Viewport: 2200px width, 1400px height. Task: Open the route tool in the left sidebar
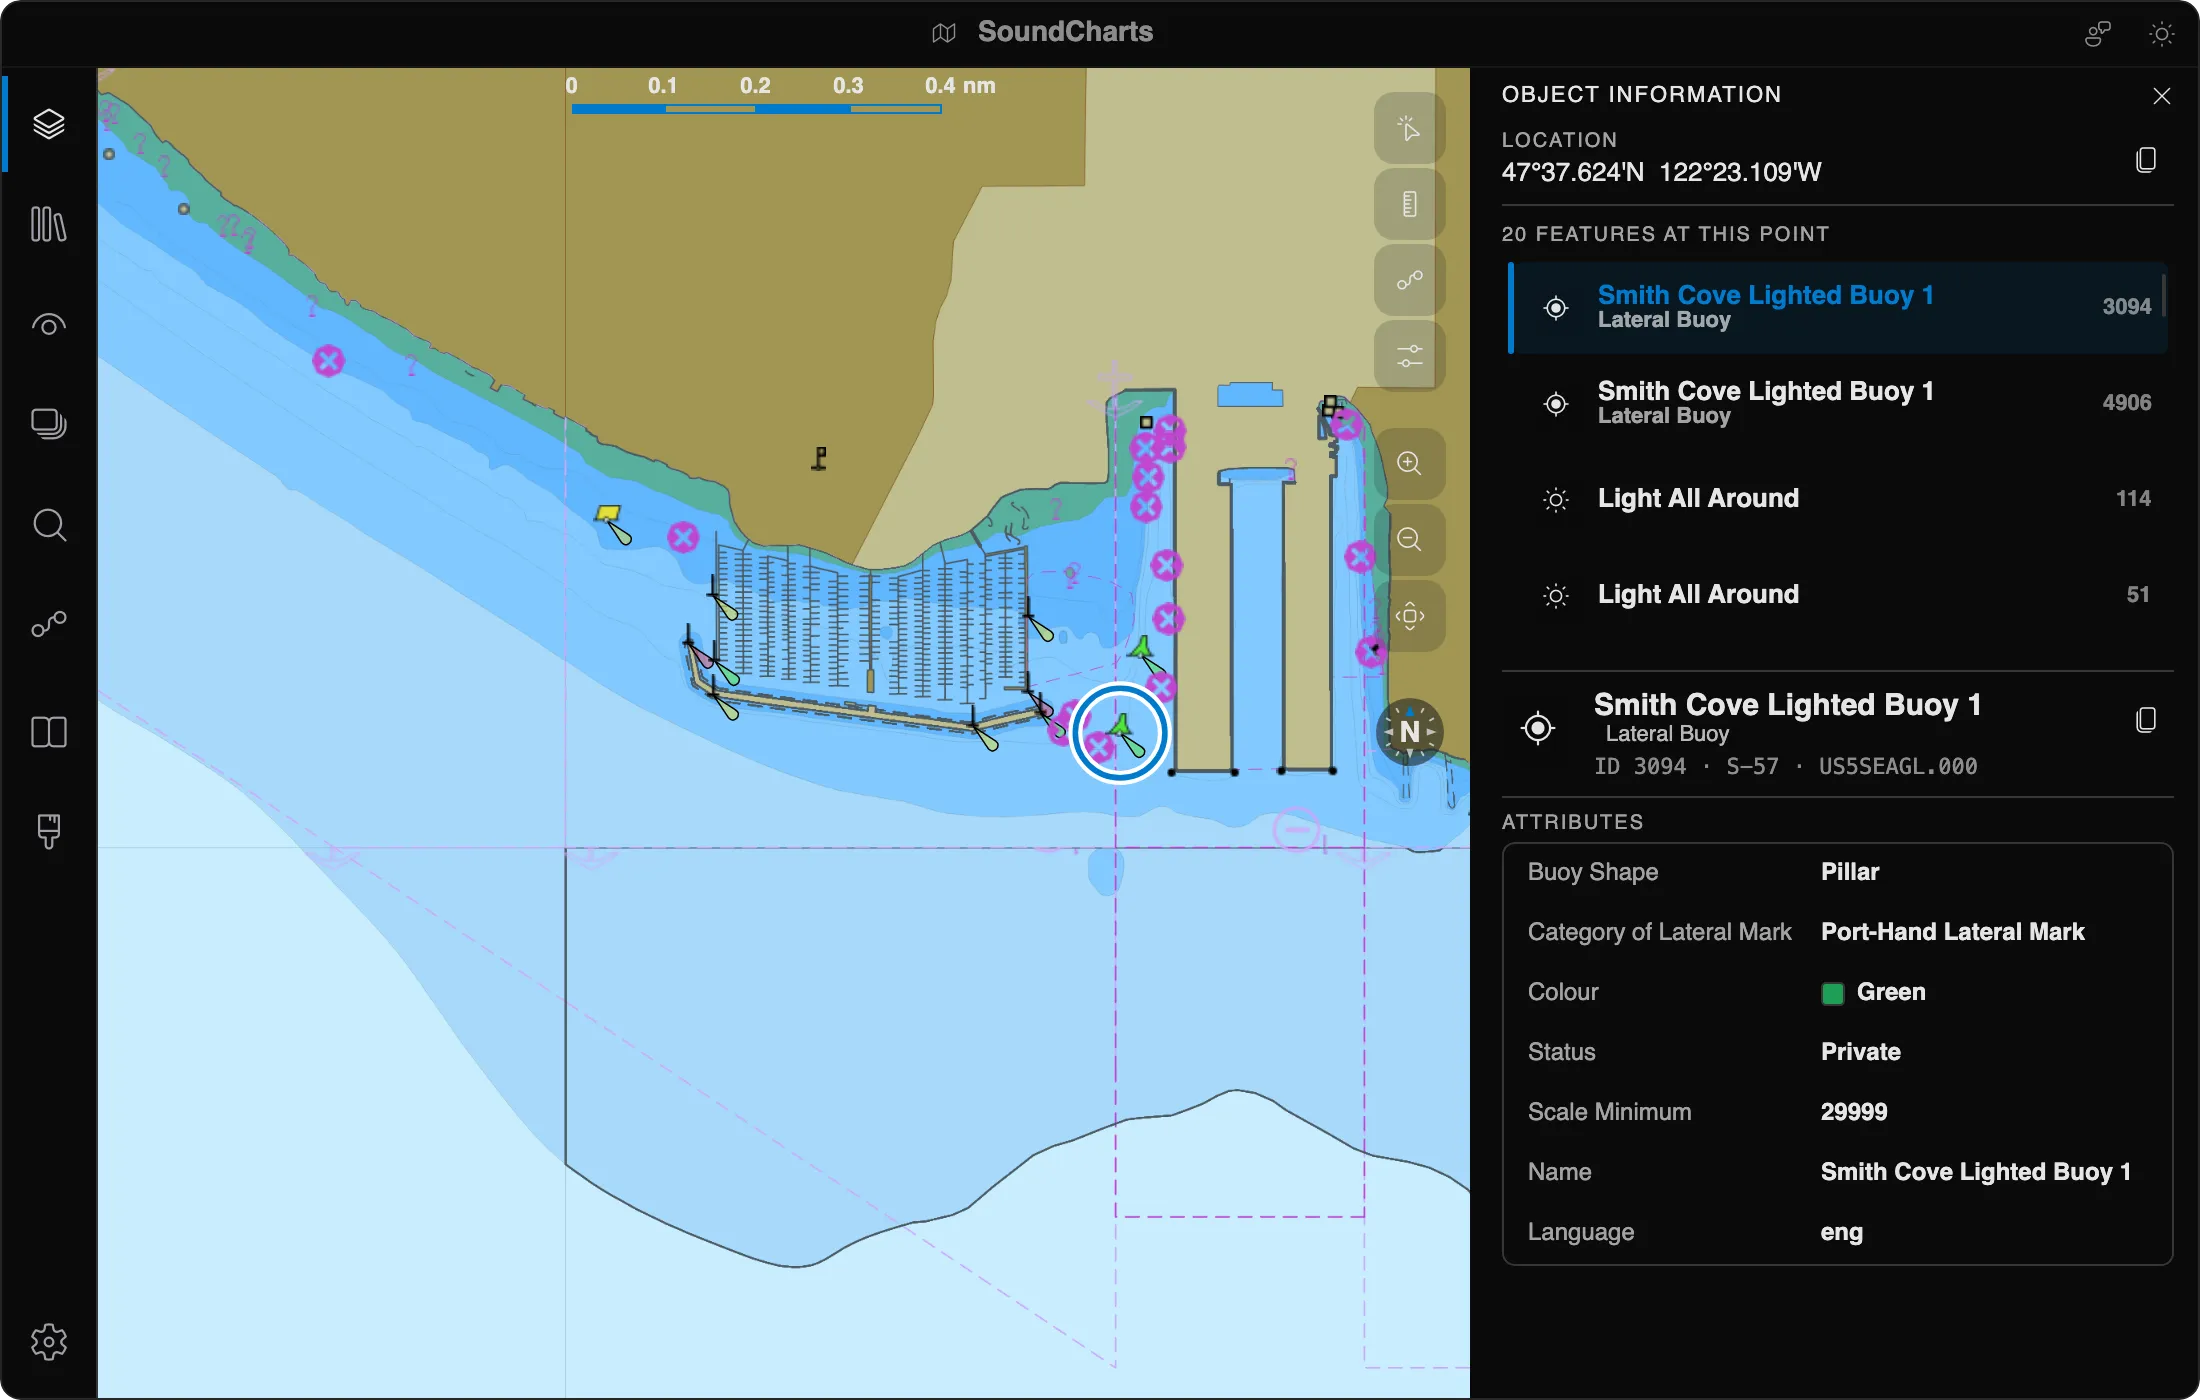48,625
